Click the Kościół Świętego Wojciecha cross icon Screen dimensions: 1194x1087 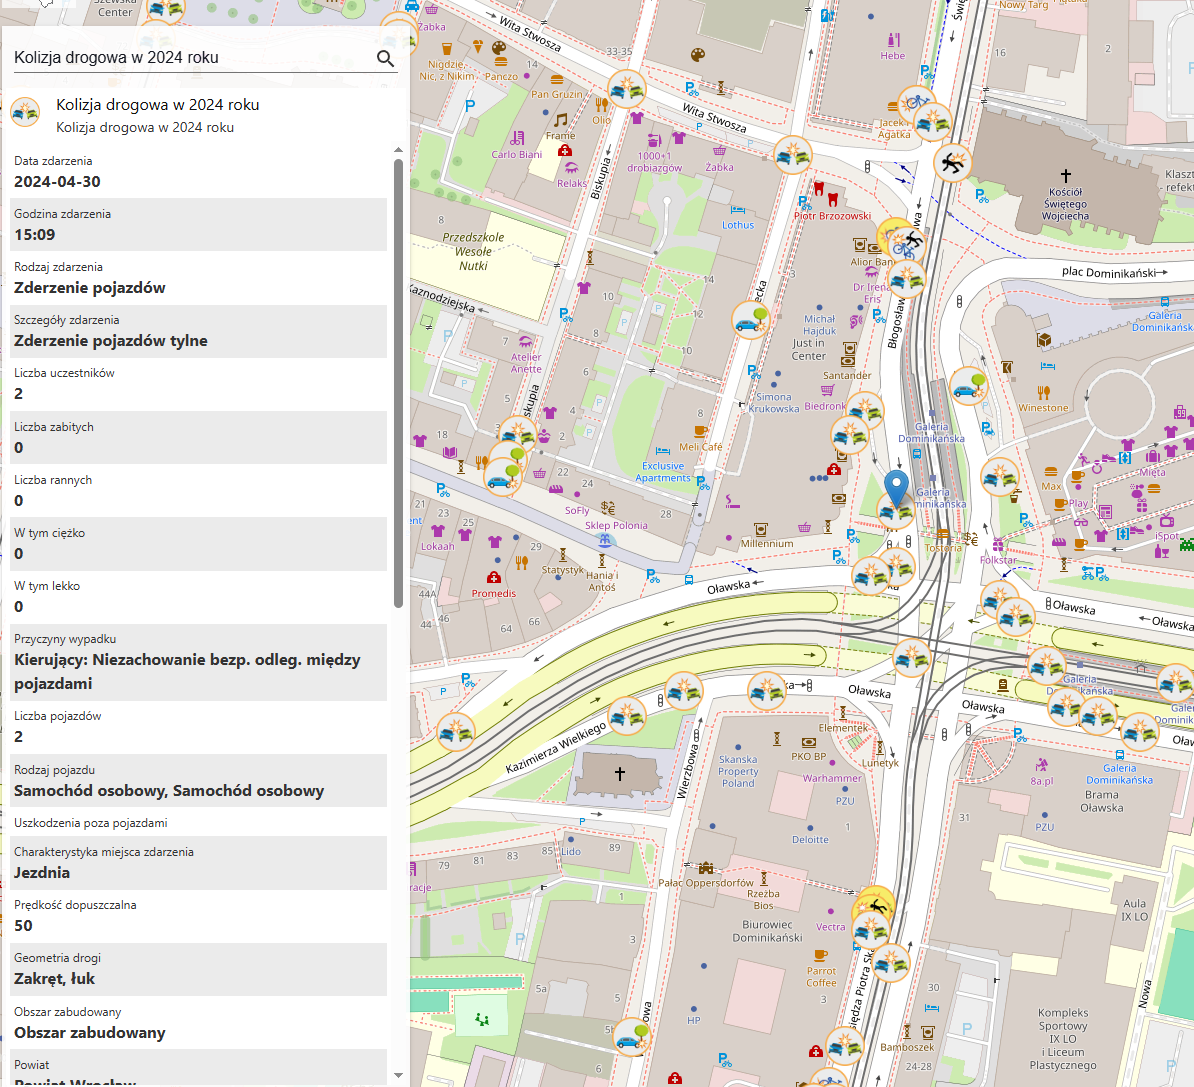coord(1066,176)
